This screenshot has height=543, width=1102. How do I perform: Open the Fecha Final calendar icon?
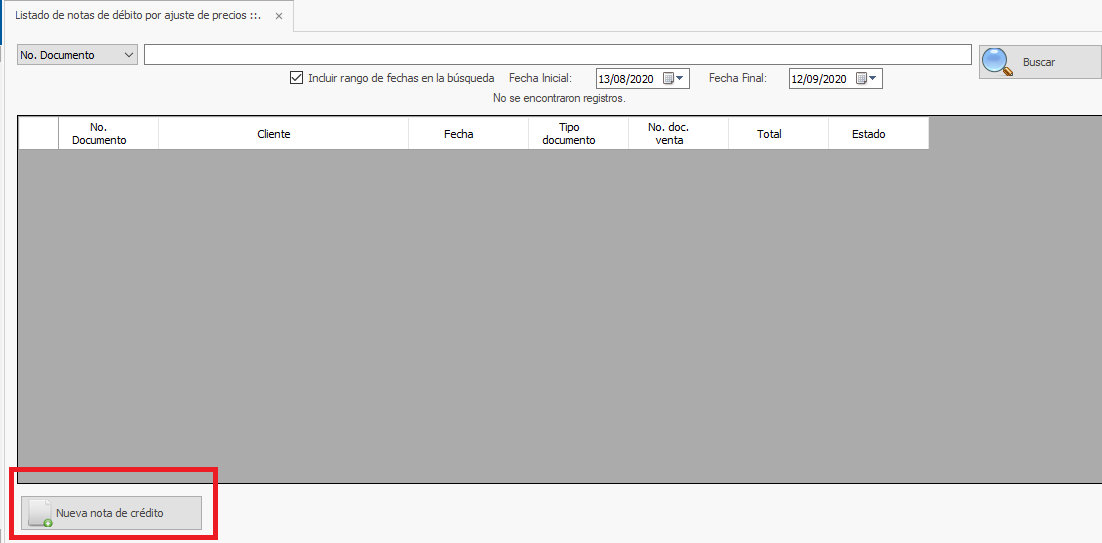pos(861,79)
